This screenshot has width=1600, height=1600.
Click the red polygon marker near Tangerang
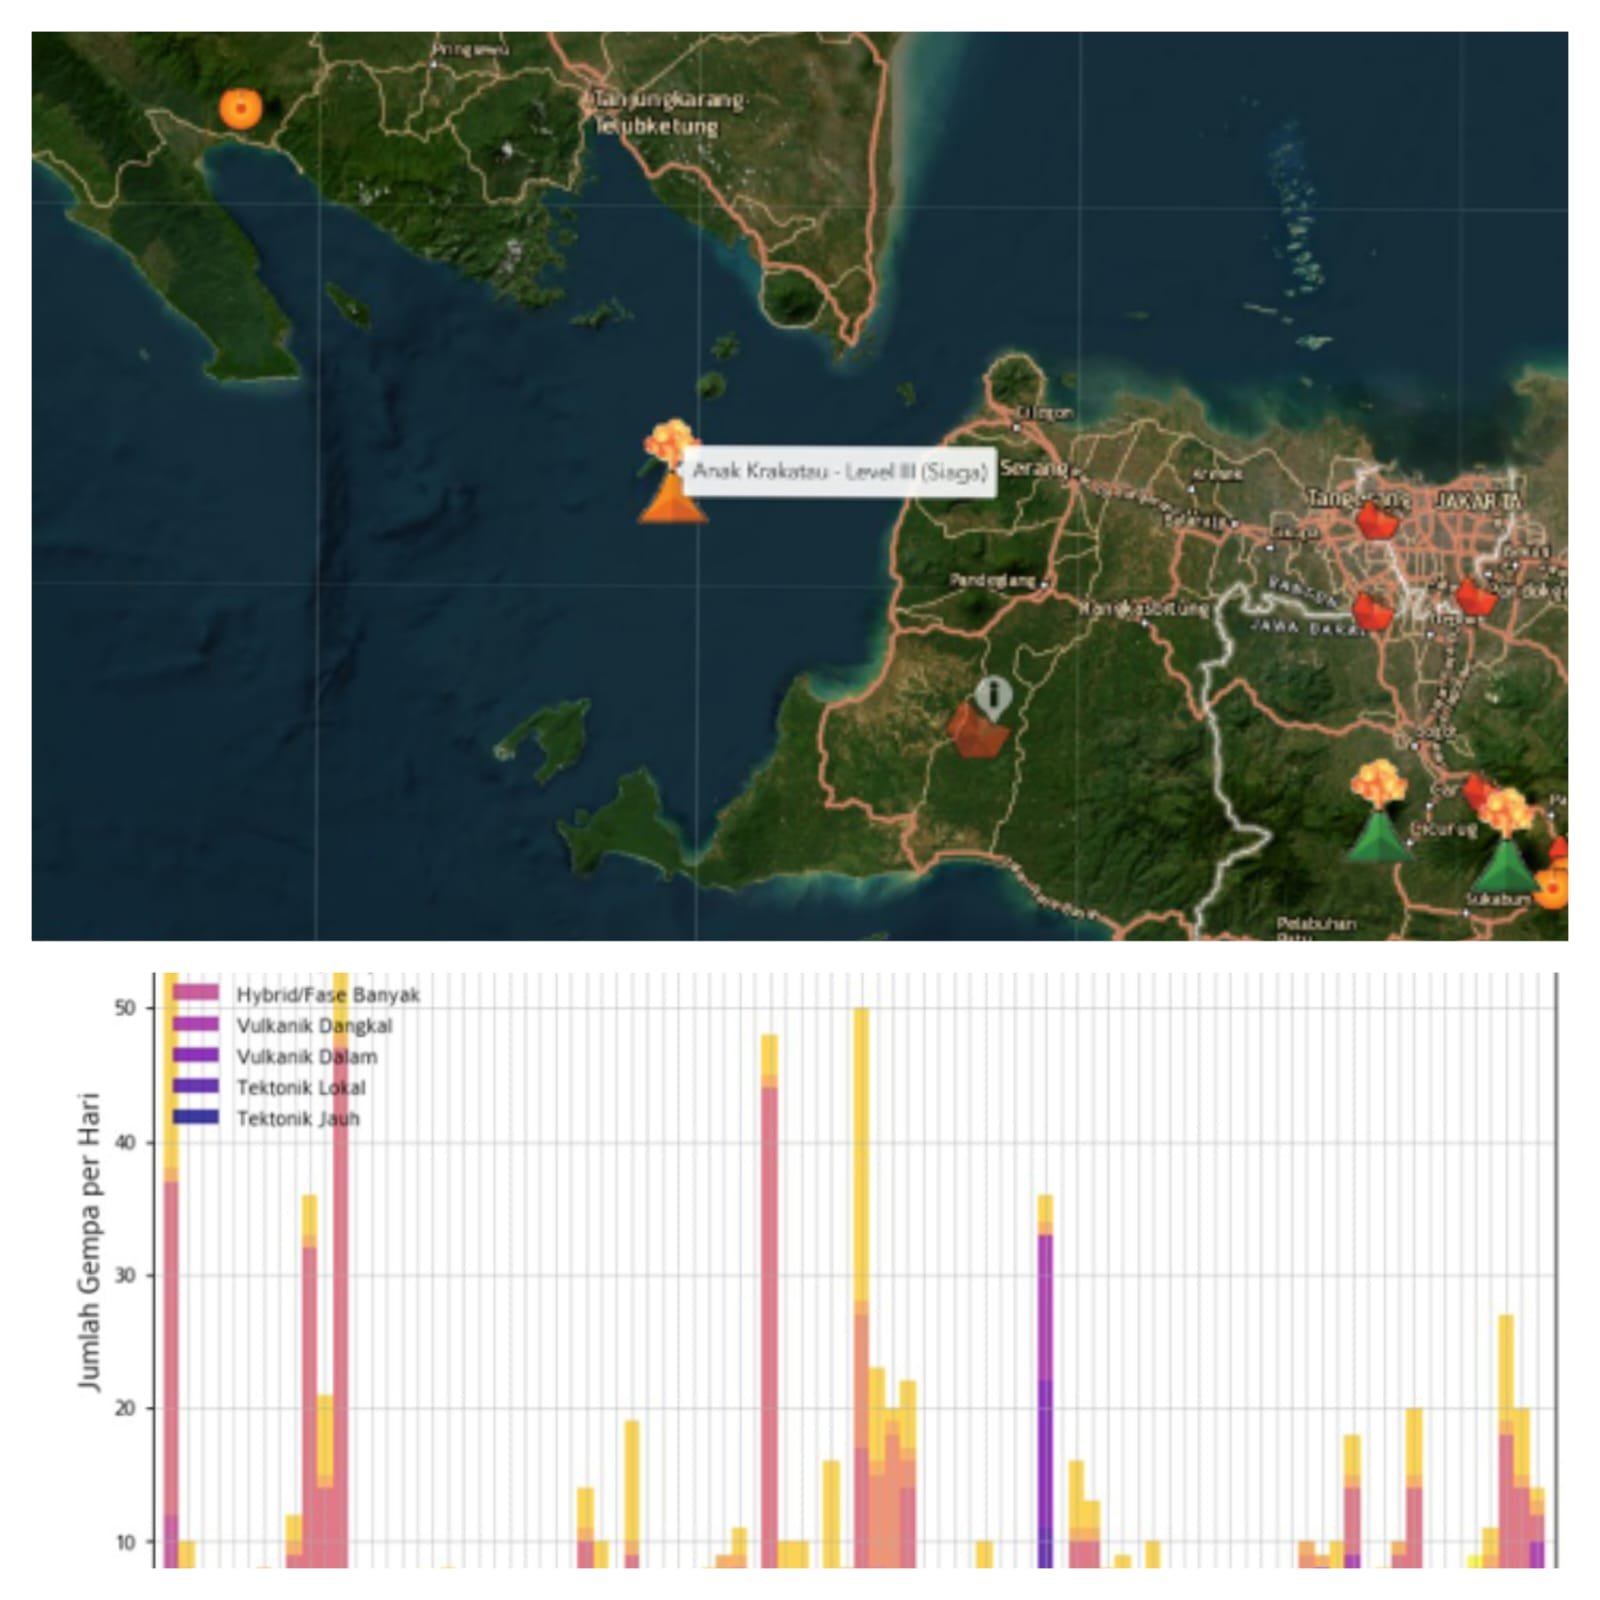1376,520
